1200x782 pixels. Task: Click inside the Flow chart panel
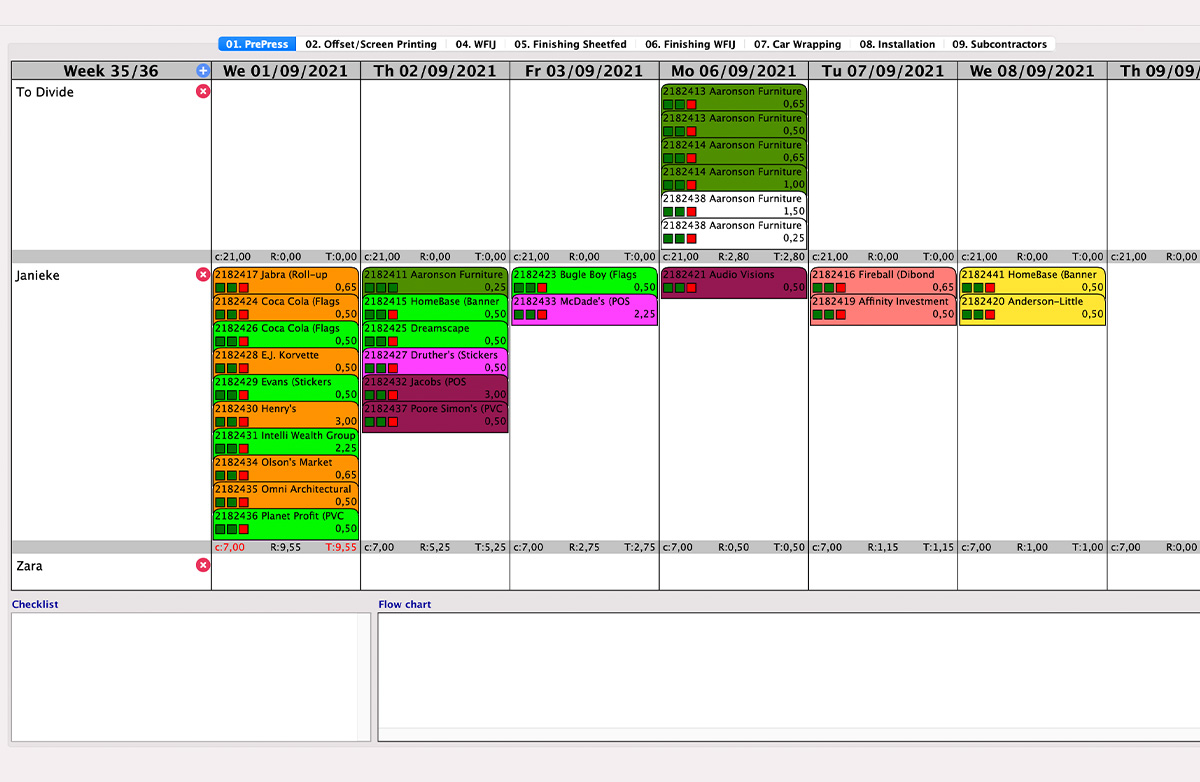[x=789, y=677]
